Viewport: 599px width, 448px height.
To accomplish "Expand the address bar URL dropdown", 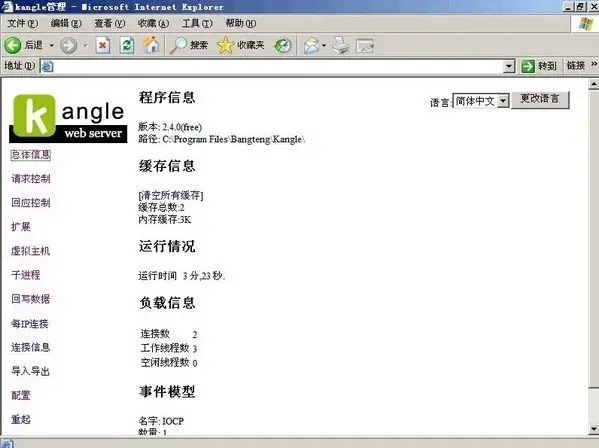I will tap(508, 66).
